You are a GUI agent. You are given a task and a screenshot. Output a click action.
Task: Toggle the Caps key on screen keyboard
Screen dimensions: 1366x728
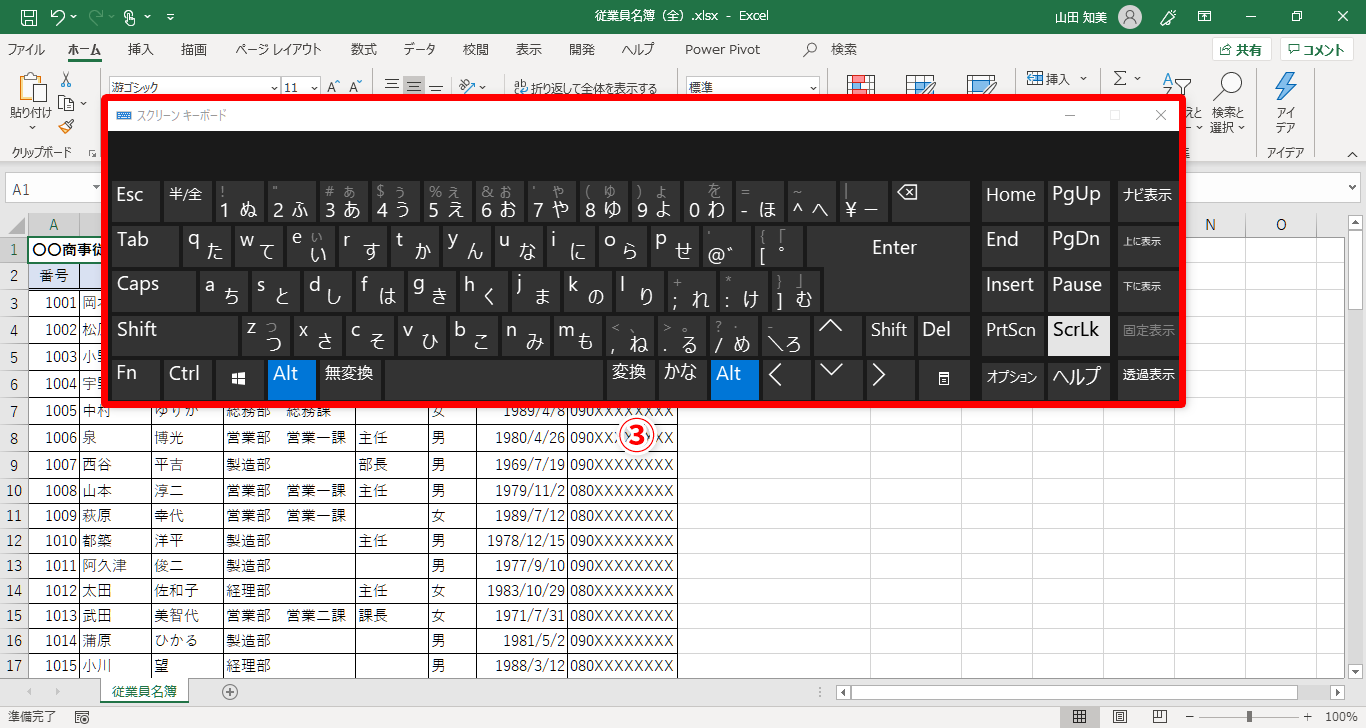click(x=155, y=290)
